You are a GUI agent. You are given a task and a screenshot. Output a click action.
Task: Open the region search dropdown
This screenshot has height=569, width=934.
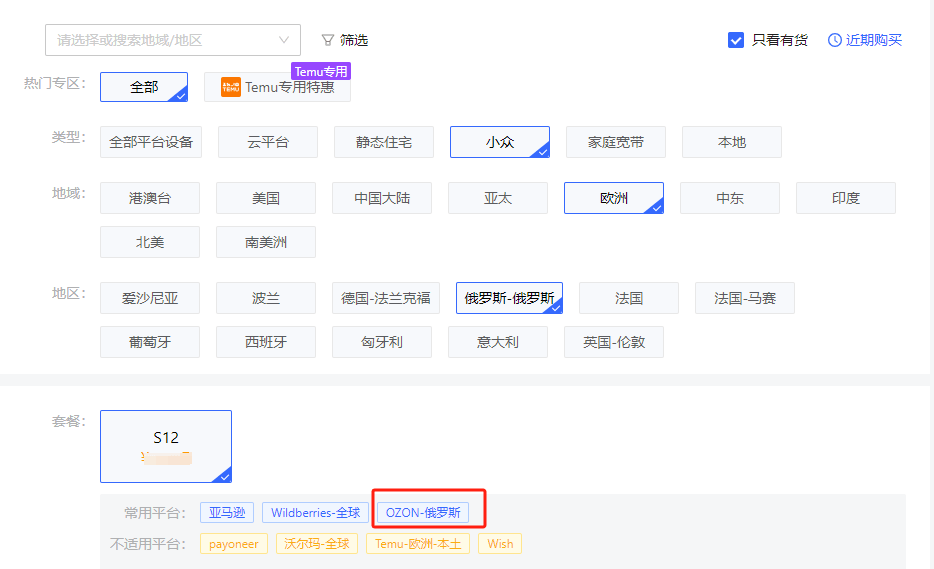(160, 40)
